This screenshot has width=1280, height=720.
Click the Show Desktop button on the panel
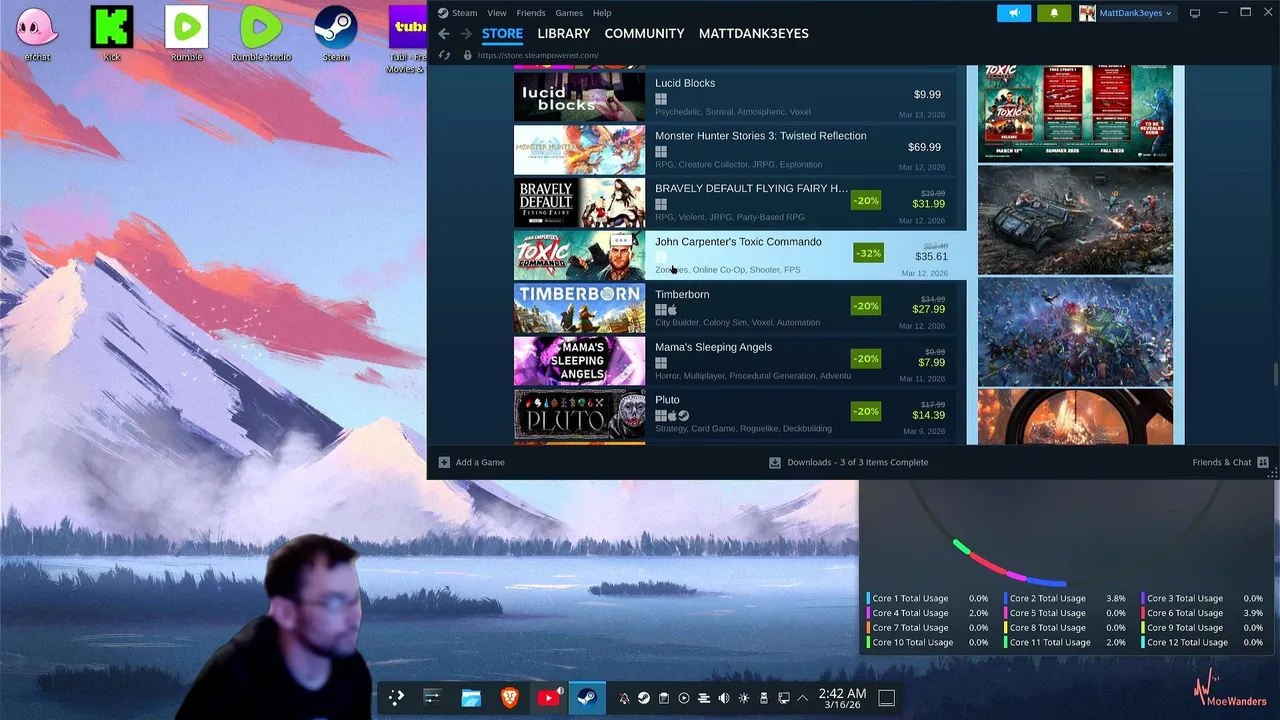coord(886,698)
